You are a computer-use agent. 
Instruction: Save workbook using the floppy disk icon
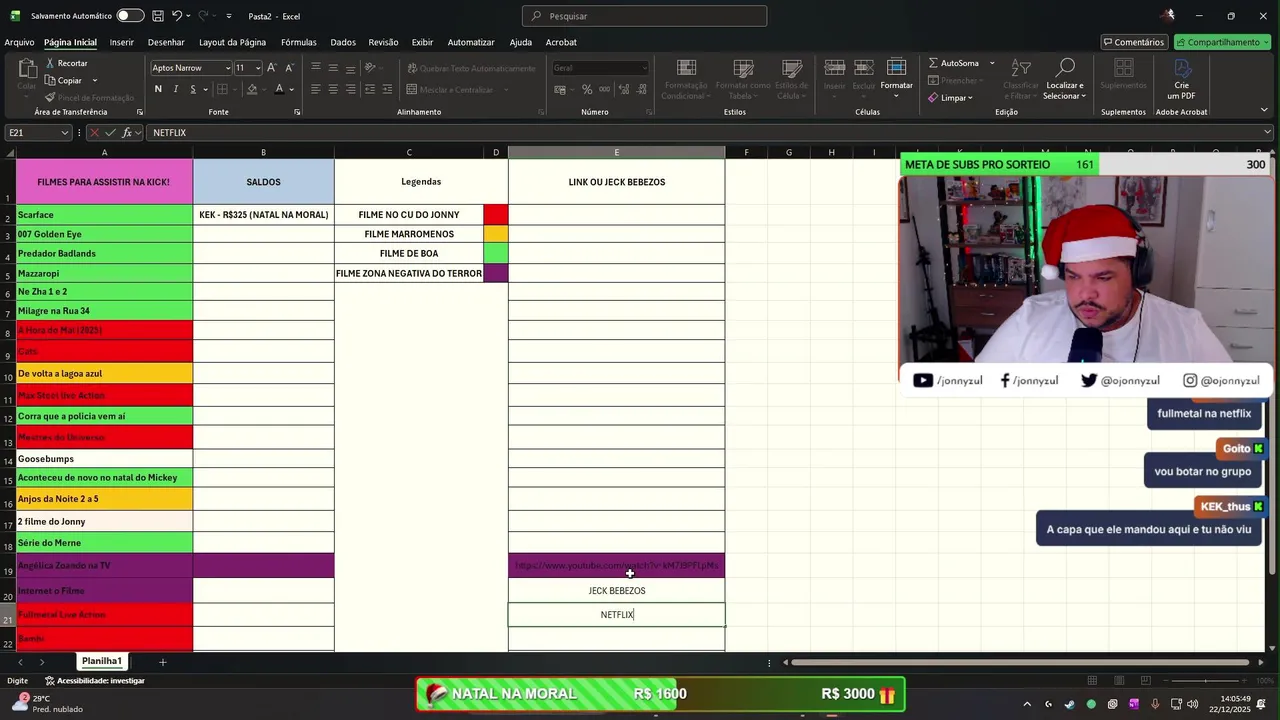click(x=158, y=16)
